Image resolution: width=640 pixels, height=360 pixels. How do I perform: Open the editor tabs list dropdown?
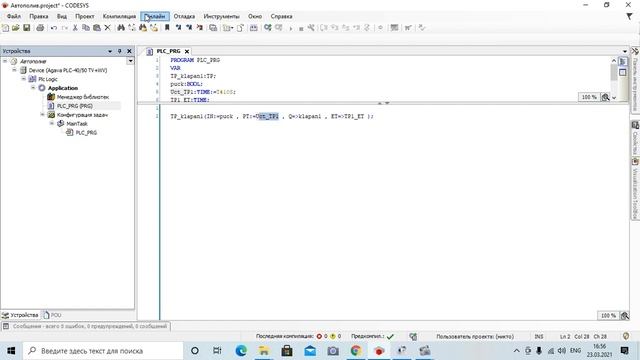coord(625,51)
